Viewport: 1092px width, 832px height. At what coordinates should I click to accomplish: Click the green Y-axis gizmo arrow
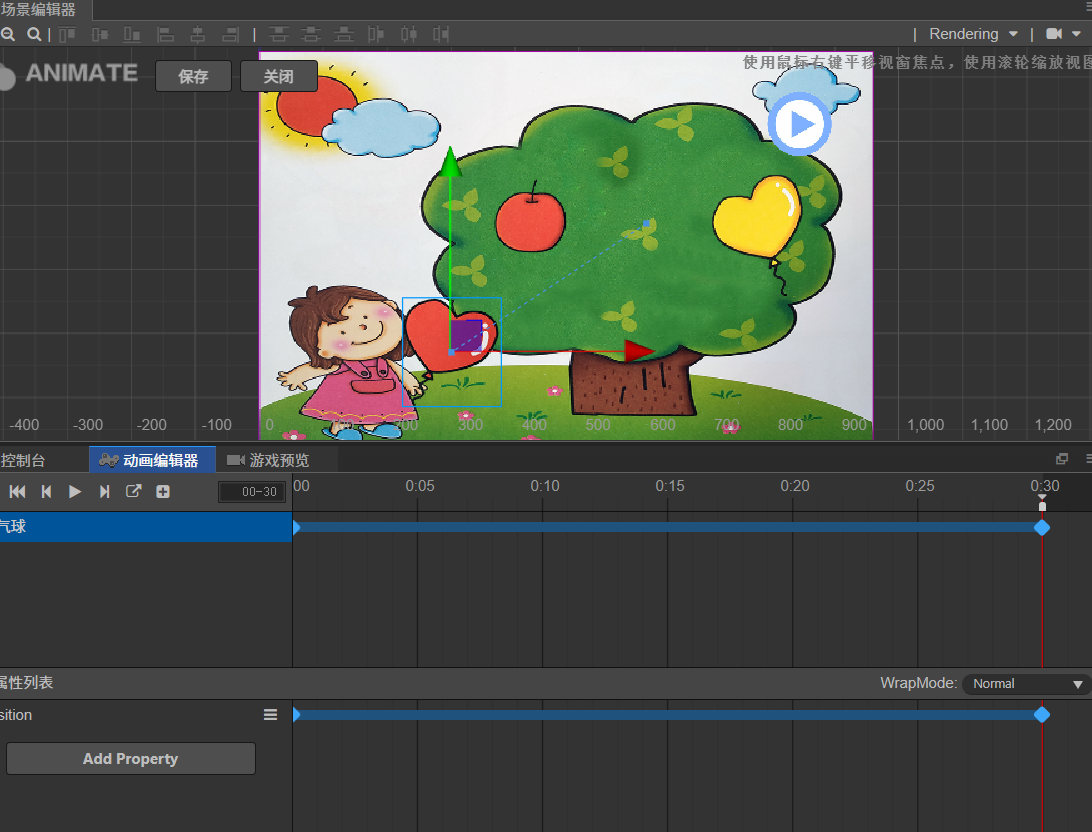[x=451, y=162]
